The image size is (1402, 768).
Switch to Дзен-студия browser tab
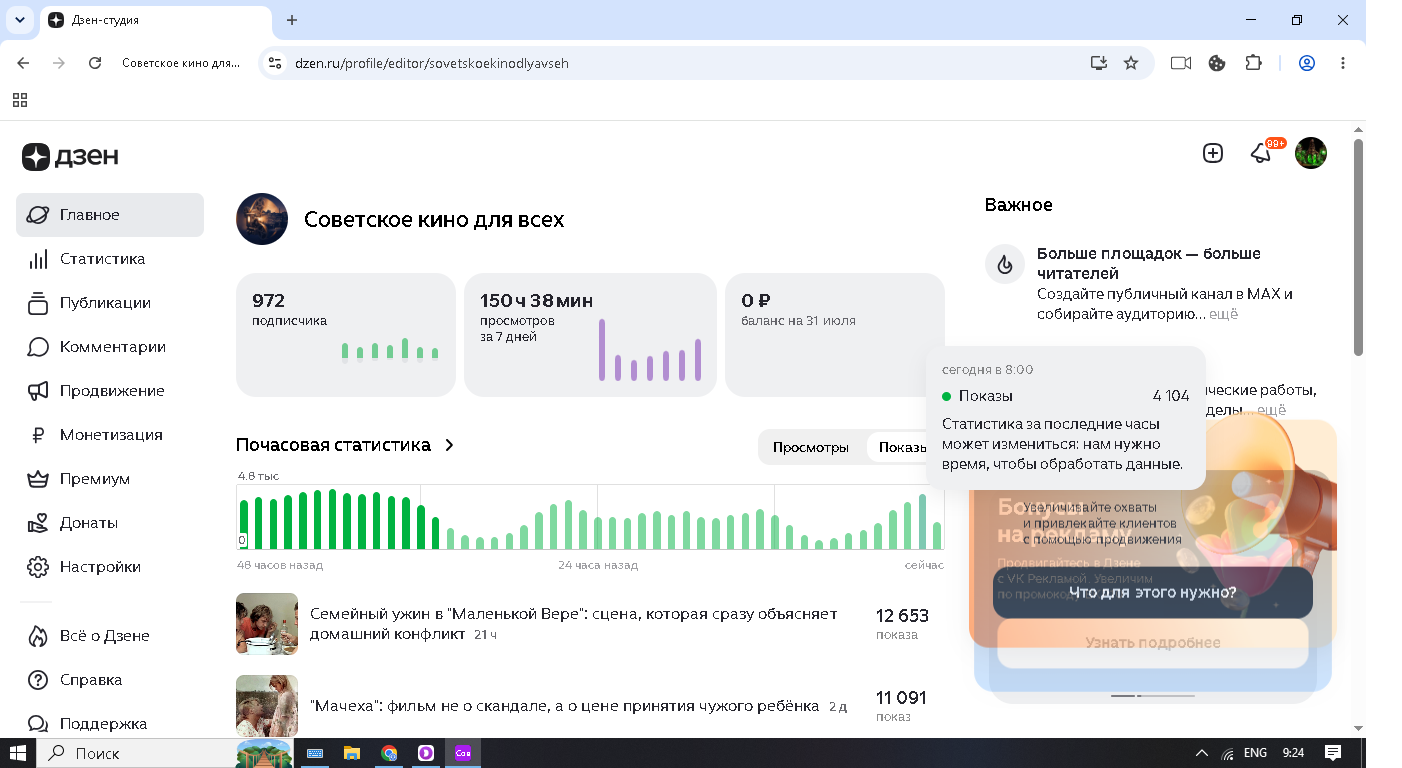[156, 20]
